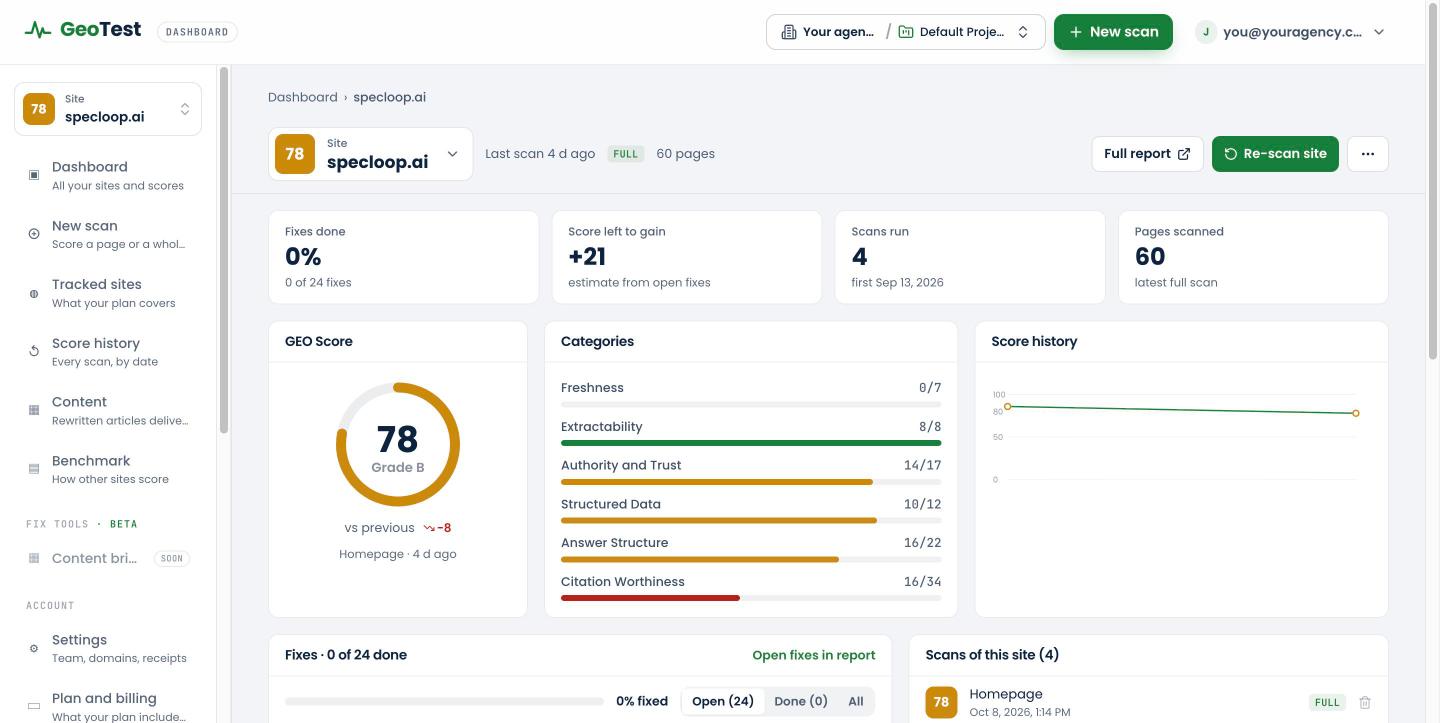Open Benchmark page in sidebar
1440x723 pixels.
coord(108,469)
